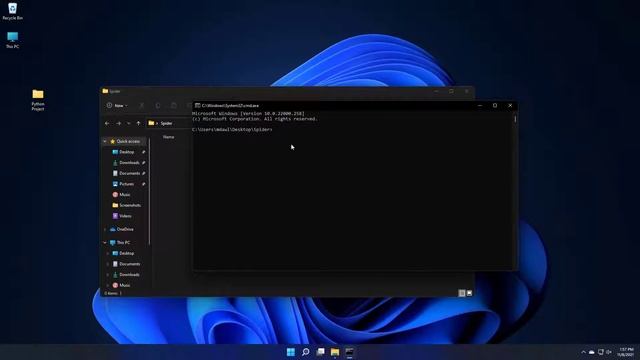Select Recycle Bin desktop icon
640x360 pixels.
pos(12,11)
